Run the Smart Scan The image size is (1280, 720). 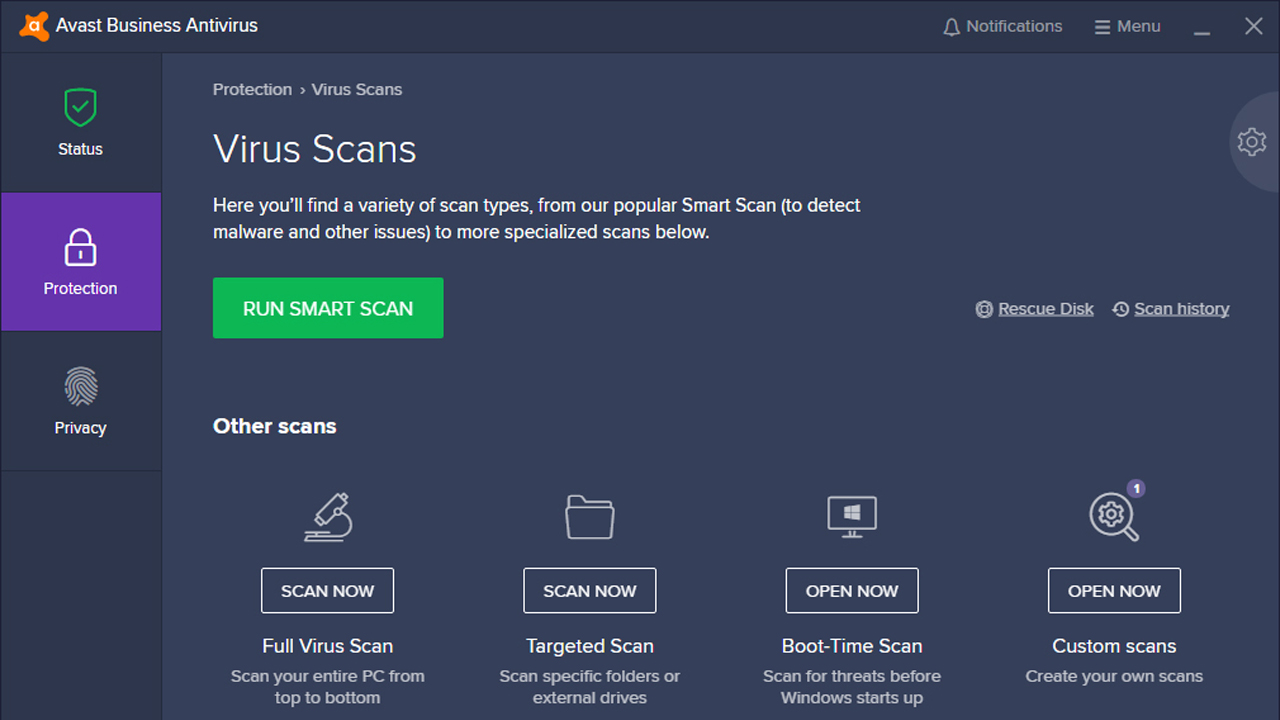328,308
